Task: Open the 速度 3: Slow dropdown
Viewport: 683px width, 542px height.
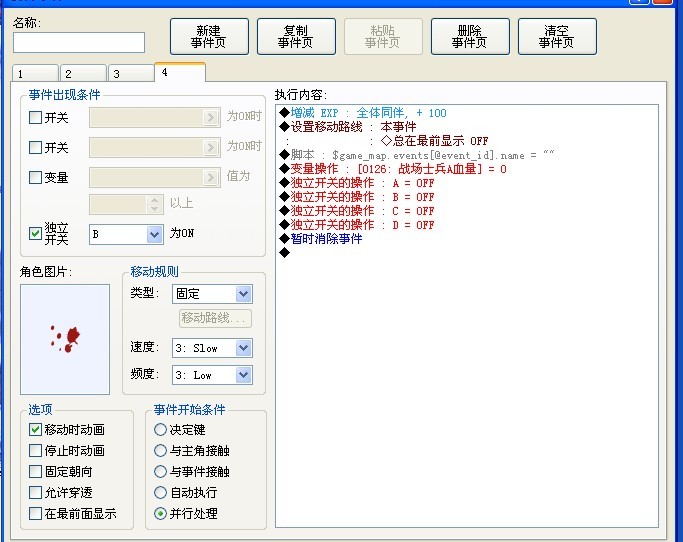Action: pos(212,348)
